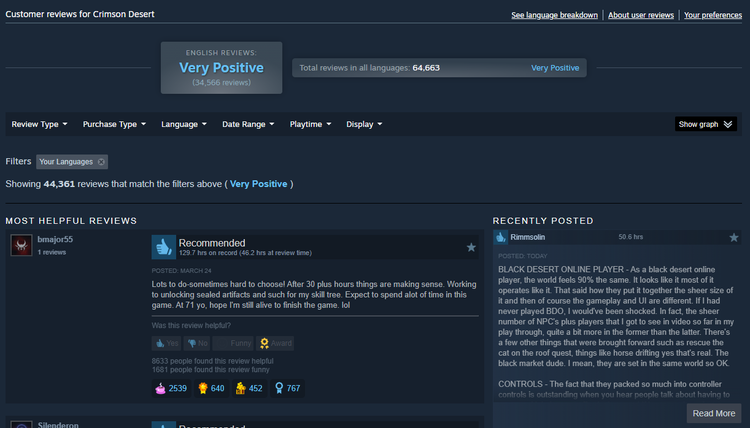Mark the review as Funny
This screenshot has width=750, height=428.
[x=233, y=343]
